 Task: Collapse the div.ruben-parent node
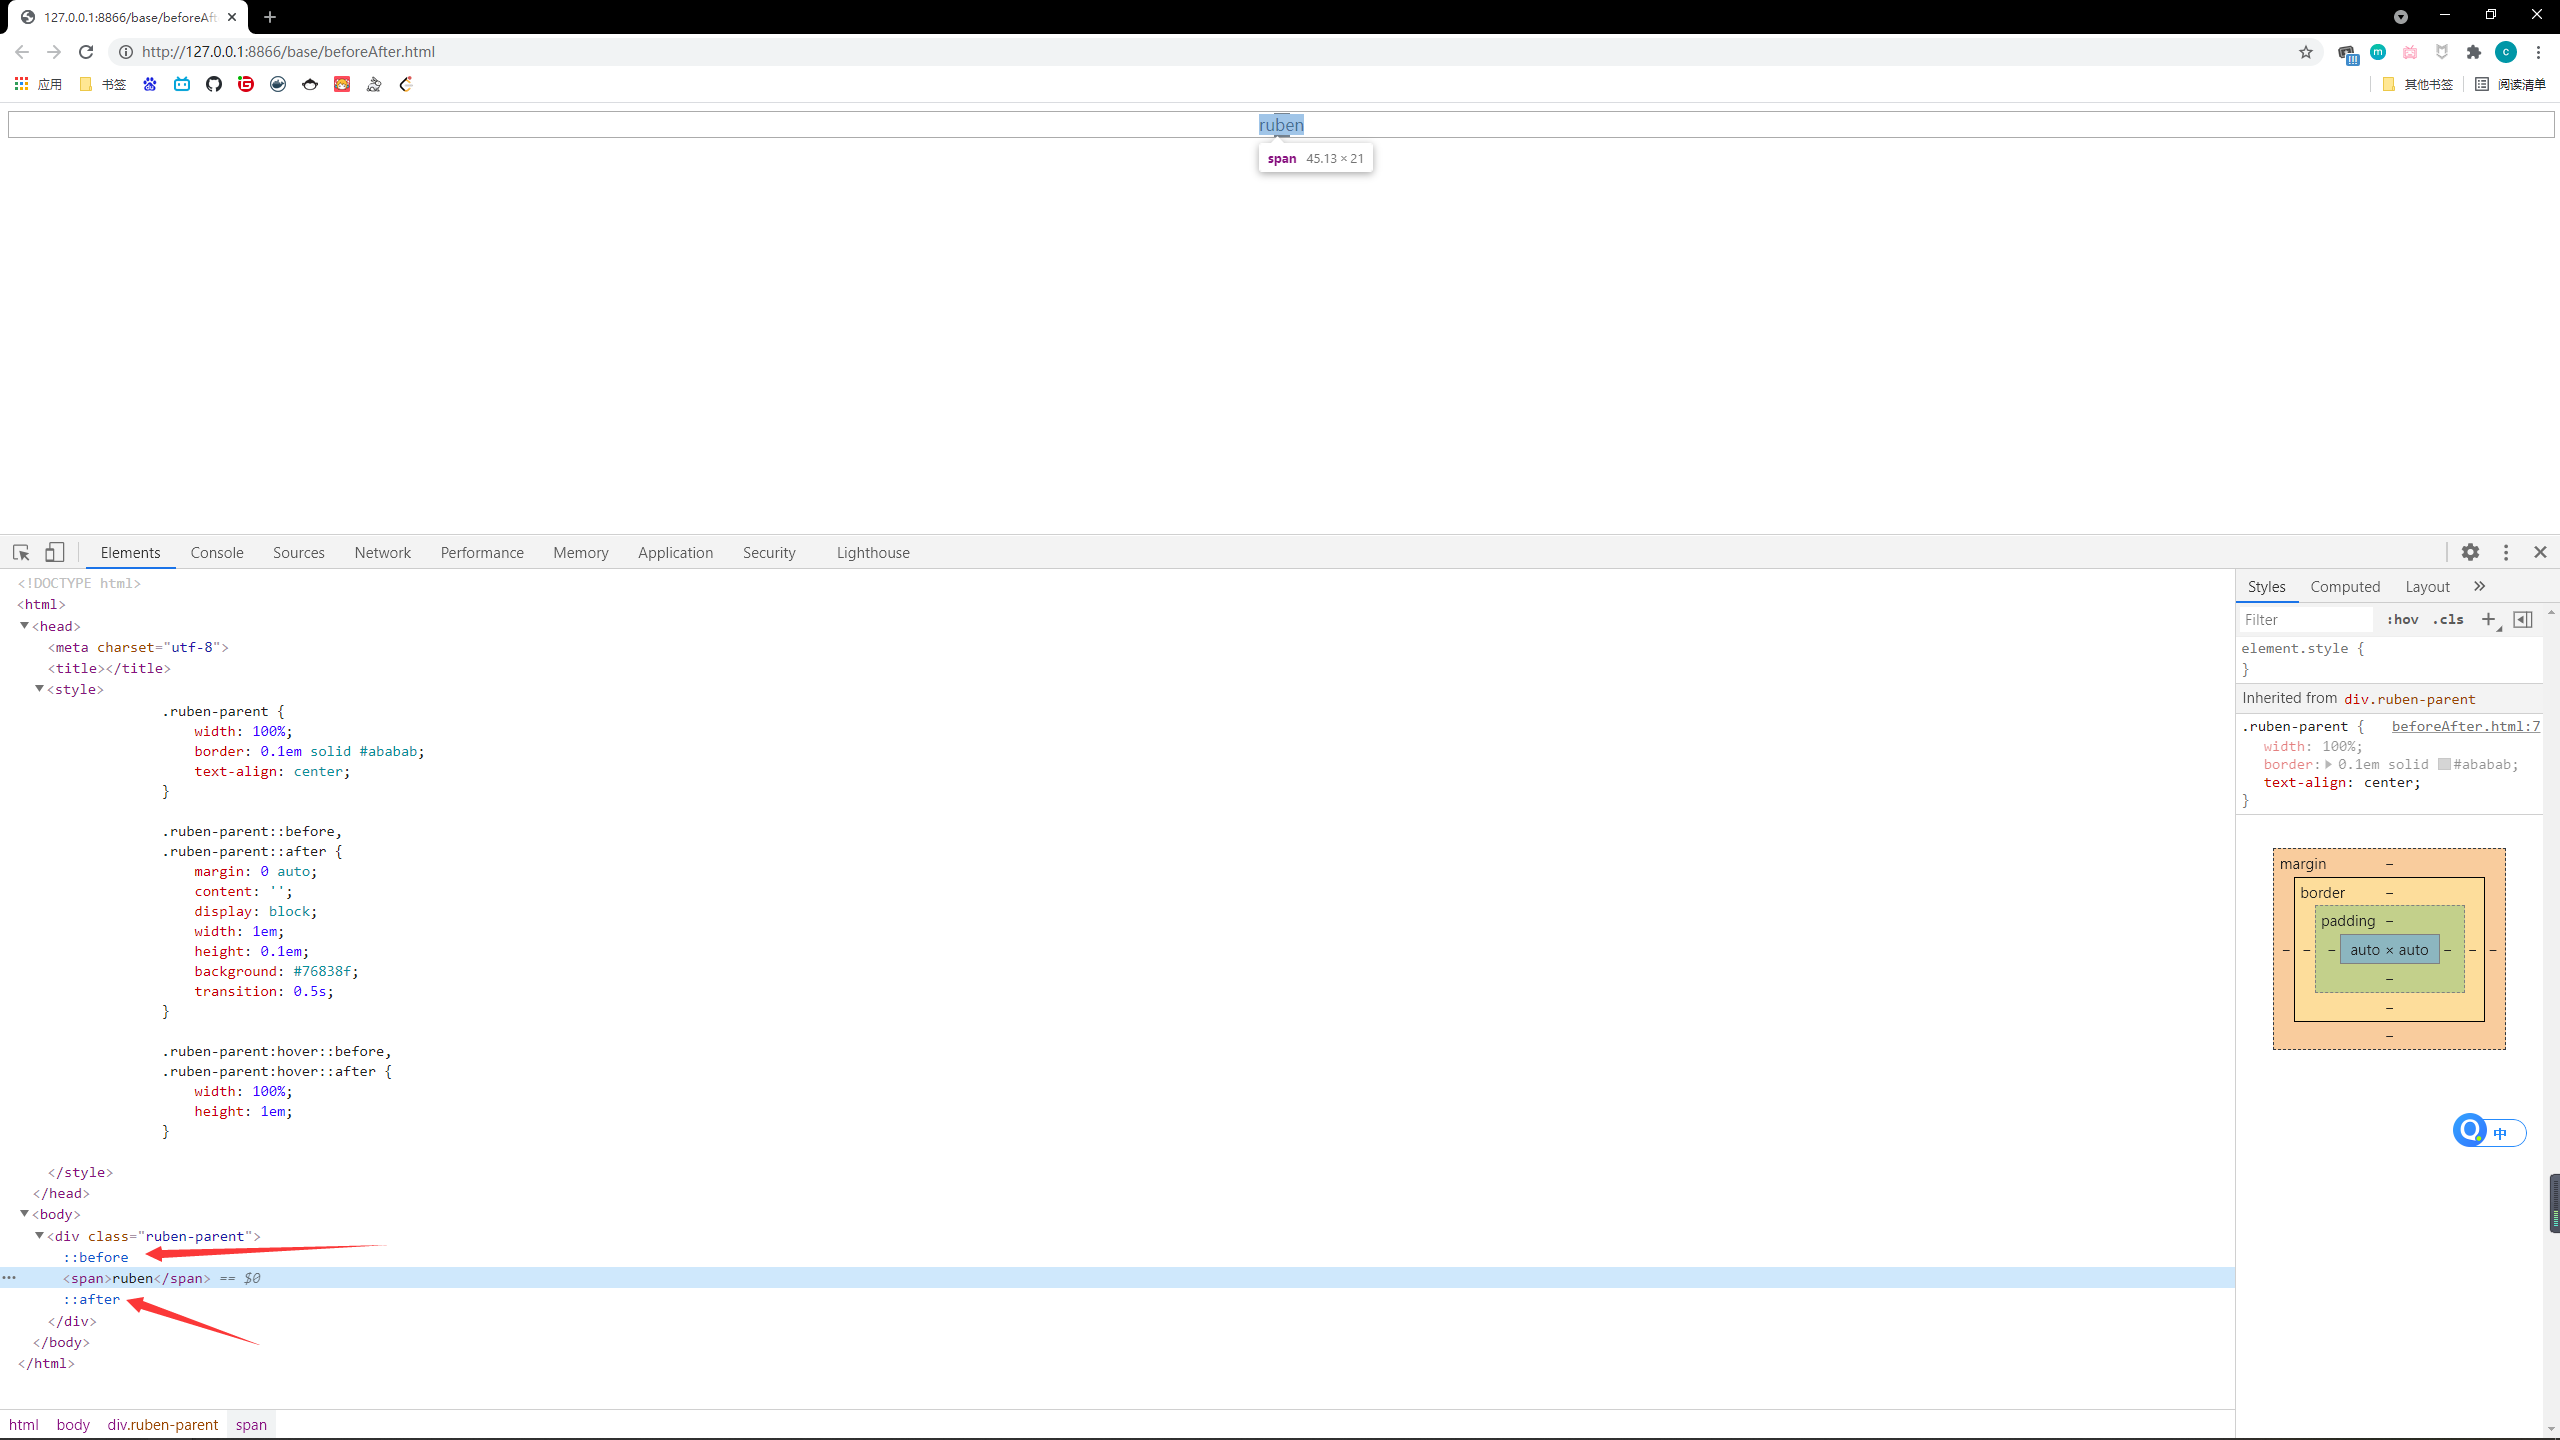point(40,1236)
